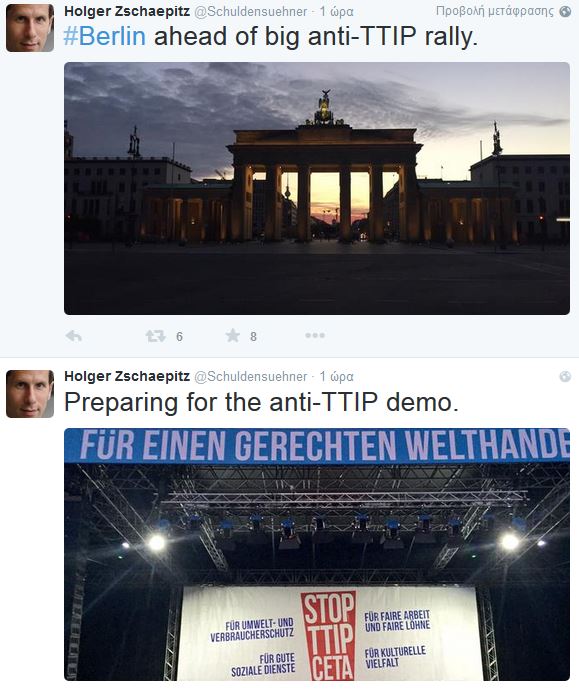Open the Brandenburg Gate photo

click(317, 188)
